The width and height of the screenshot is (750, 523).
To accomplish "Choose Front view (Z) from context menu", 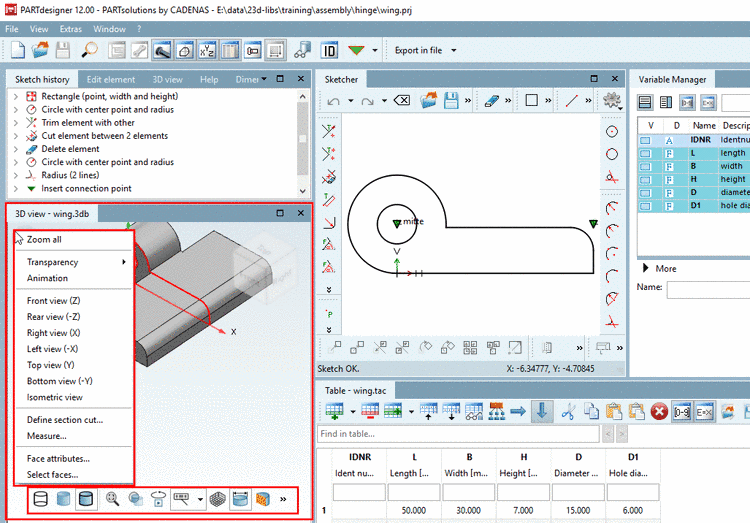I will pyautogui.click(x=74, y=301).
